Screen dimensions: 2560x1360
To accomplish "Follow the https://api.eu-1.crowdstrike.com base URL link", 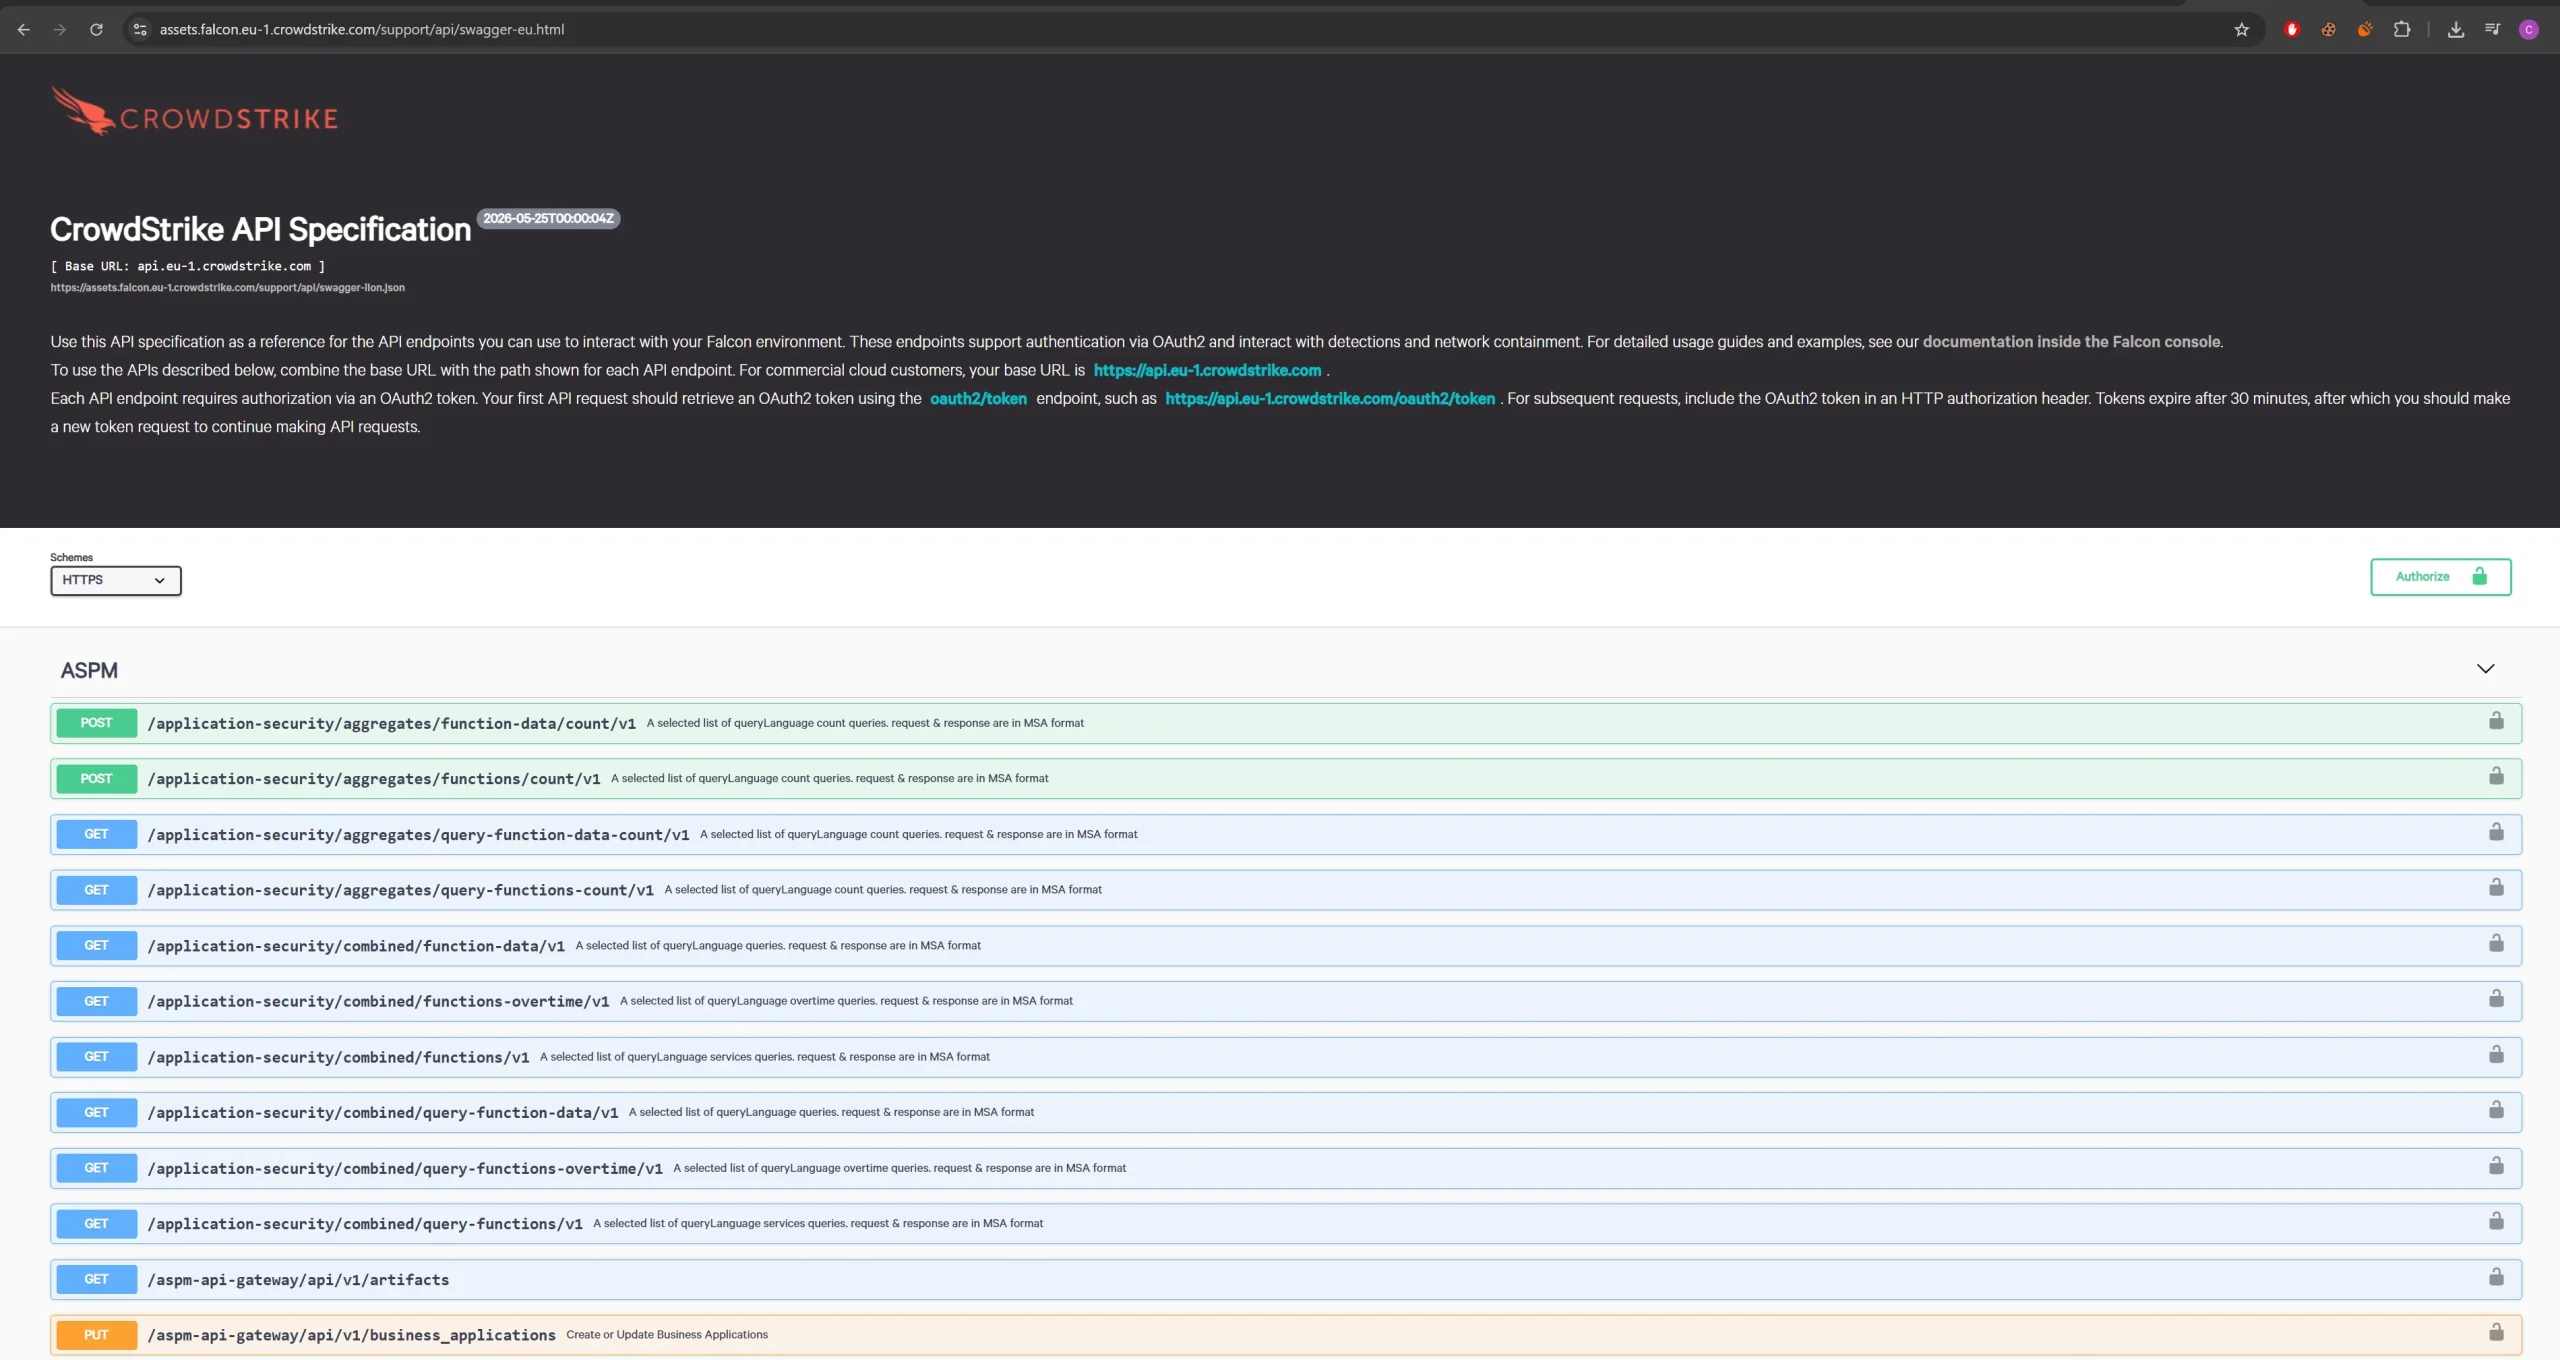I will 1207,370.
